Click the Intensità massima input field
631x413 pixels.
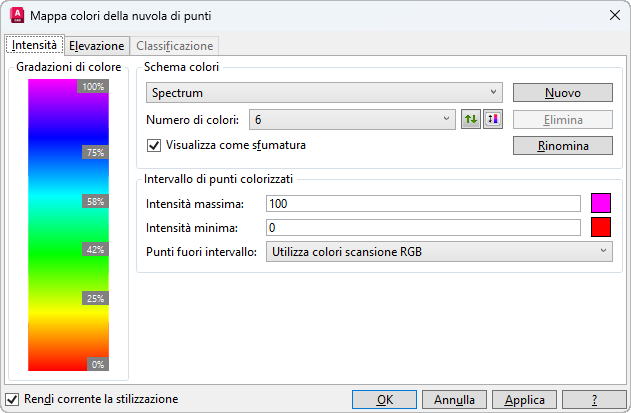423,204
